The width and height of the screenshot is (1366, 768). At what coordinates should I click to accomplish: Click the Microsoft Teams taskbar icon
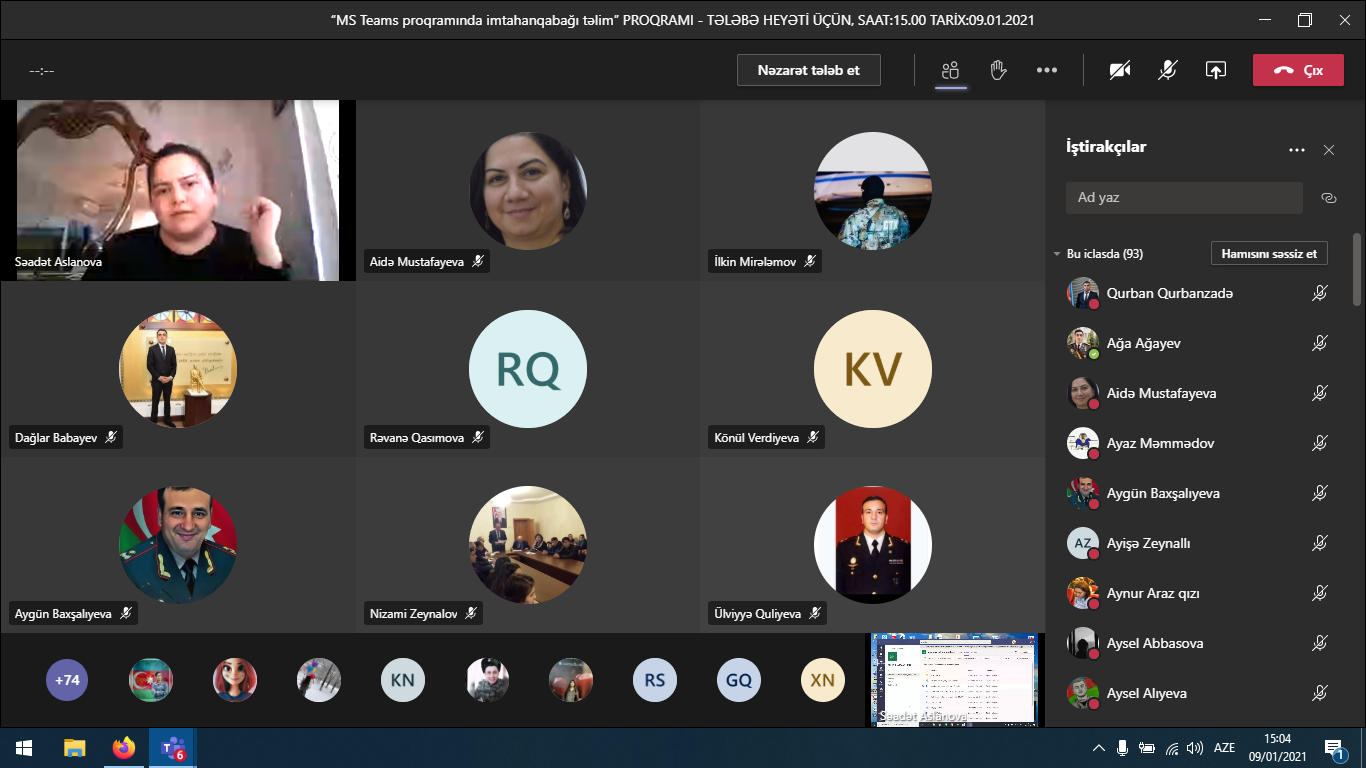(173, 748)
